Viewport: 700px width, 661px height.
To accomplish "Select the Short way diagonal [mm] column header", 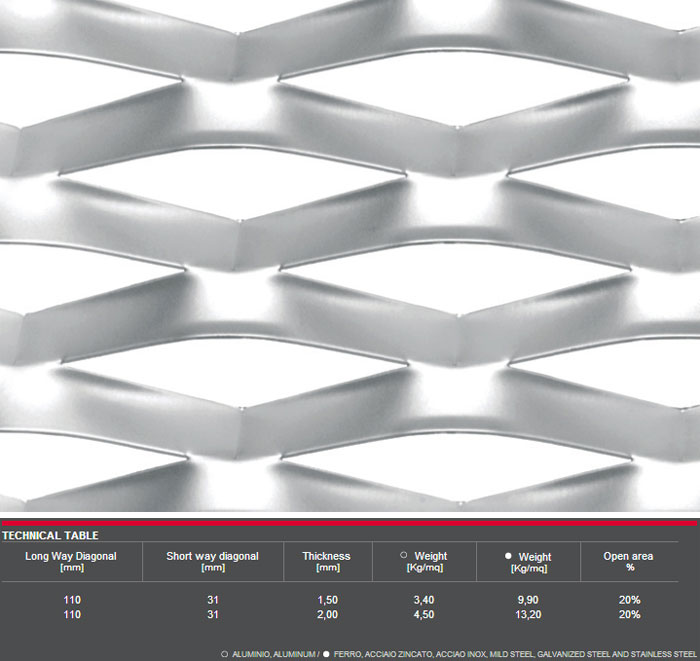I will [x=212, y=561].
